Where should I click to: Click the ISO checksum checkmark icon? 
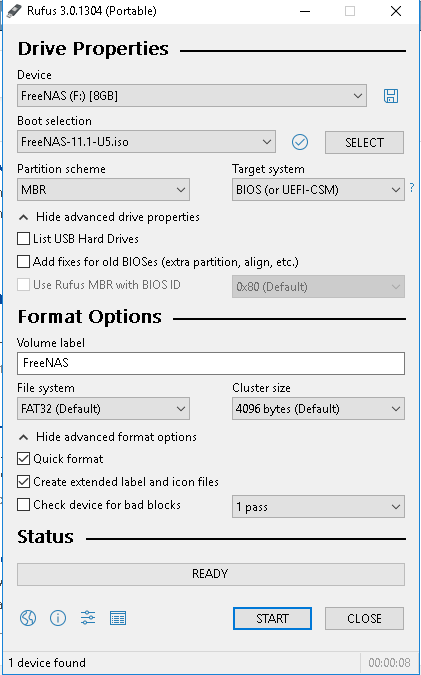click(x=300, y=142)
